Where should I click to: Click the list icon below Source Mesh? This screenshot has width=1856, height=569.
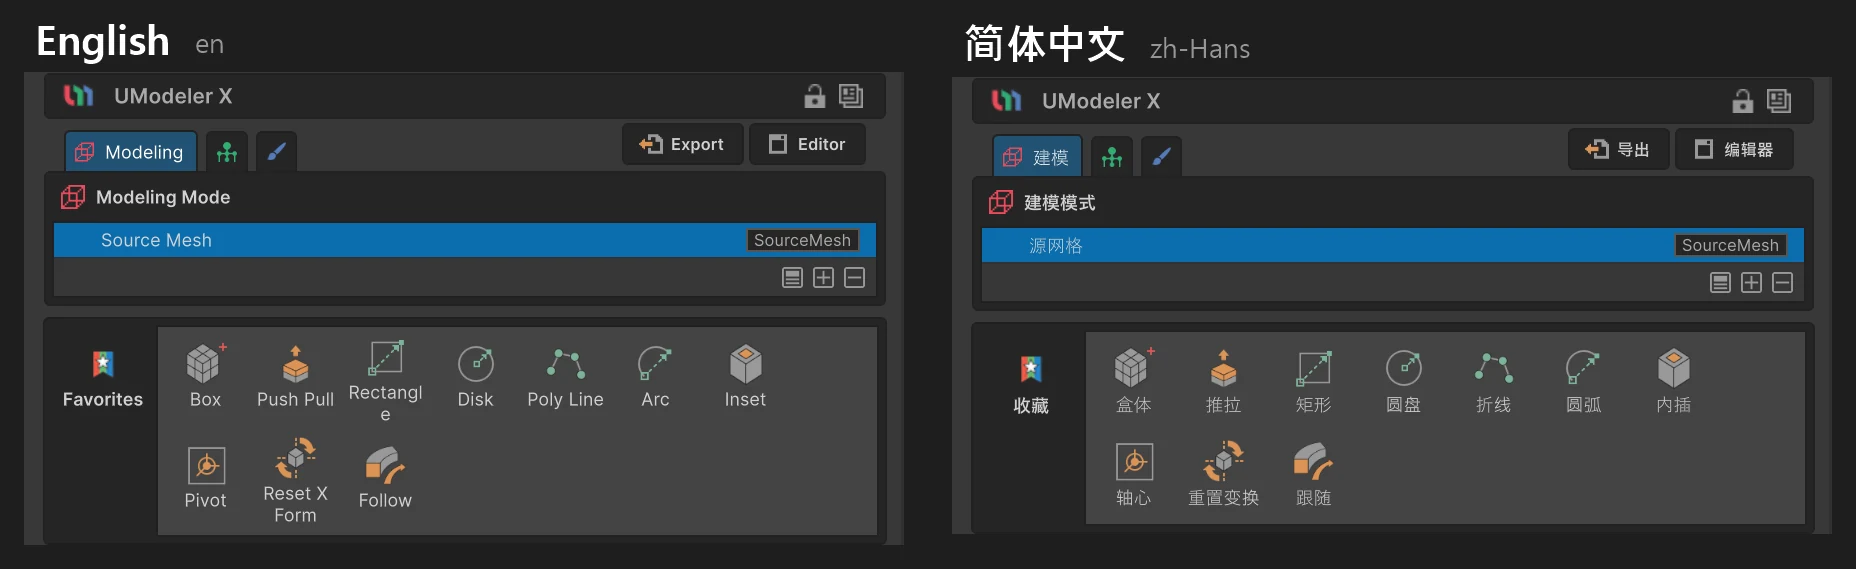[792, 278]
